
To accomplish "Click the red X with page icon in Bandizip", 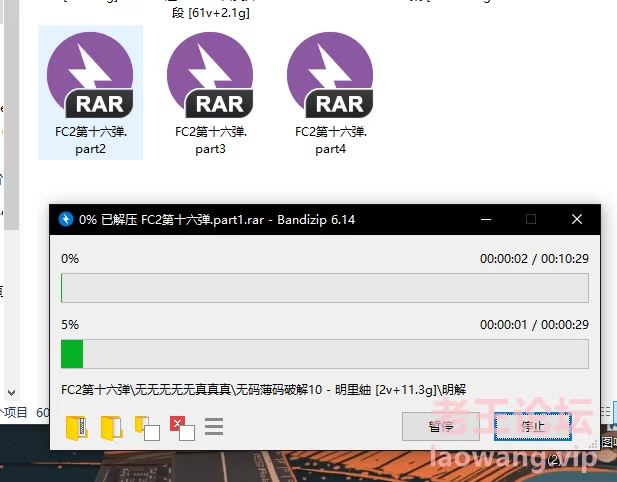I will tap(182, 428).
